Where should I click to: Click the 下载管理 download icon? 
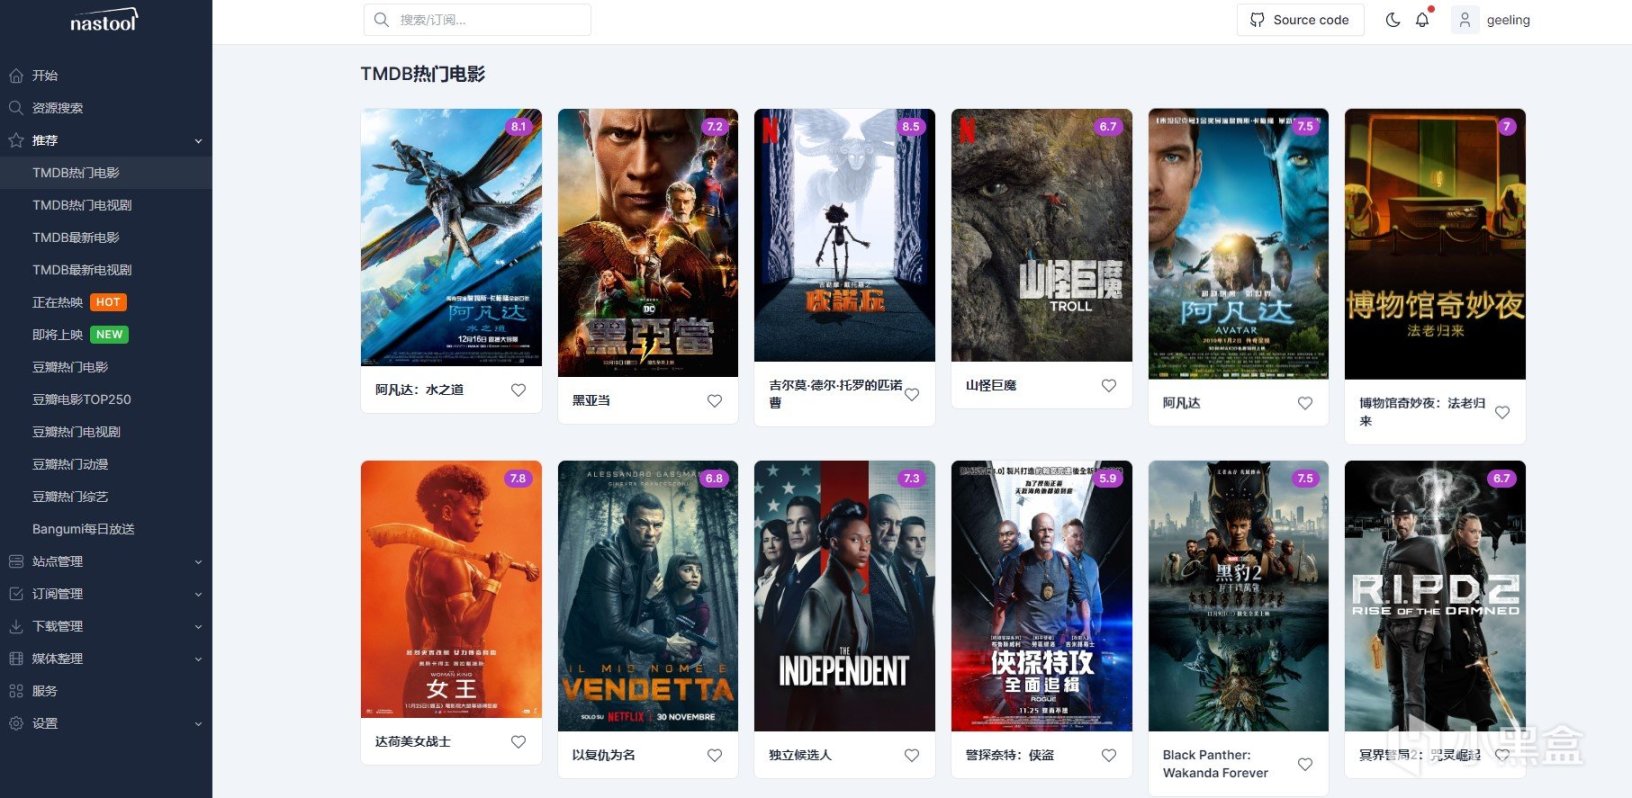click(x=16, y=627)
